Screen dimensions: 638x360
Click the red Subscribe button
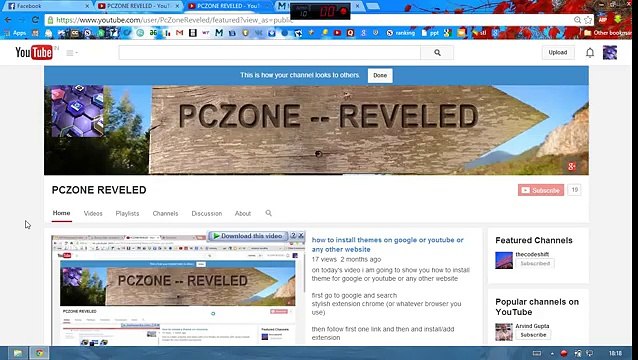pos(541,190)
